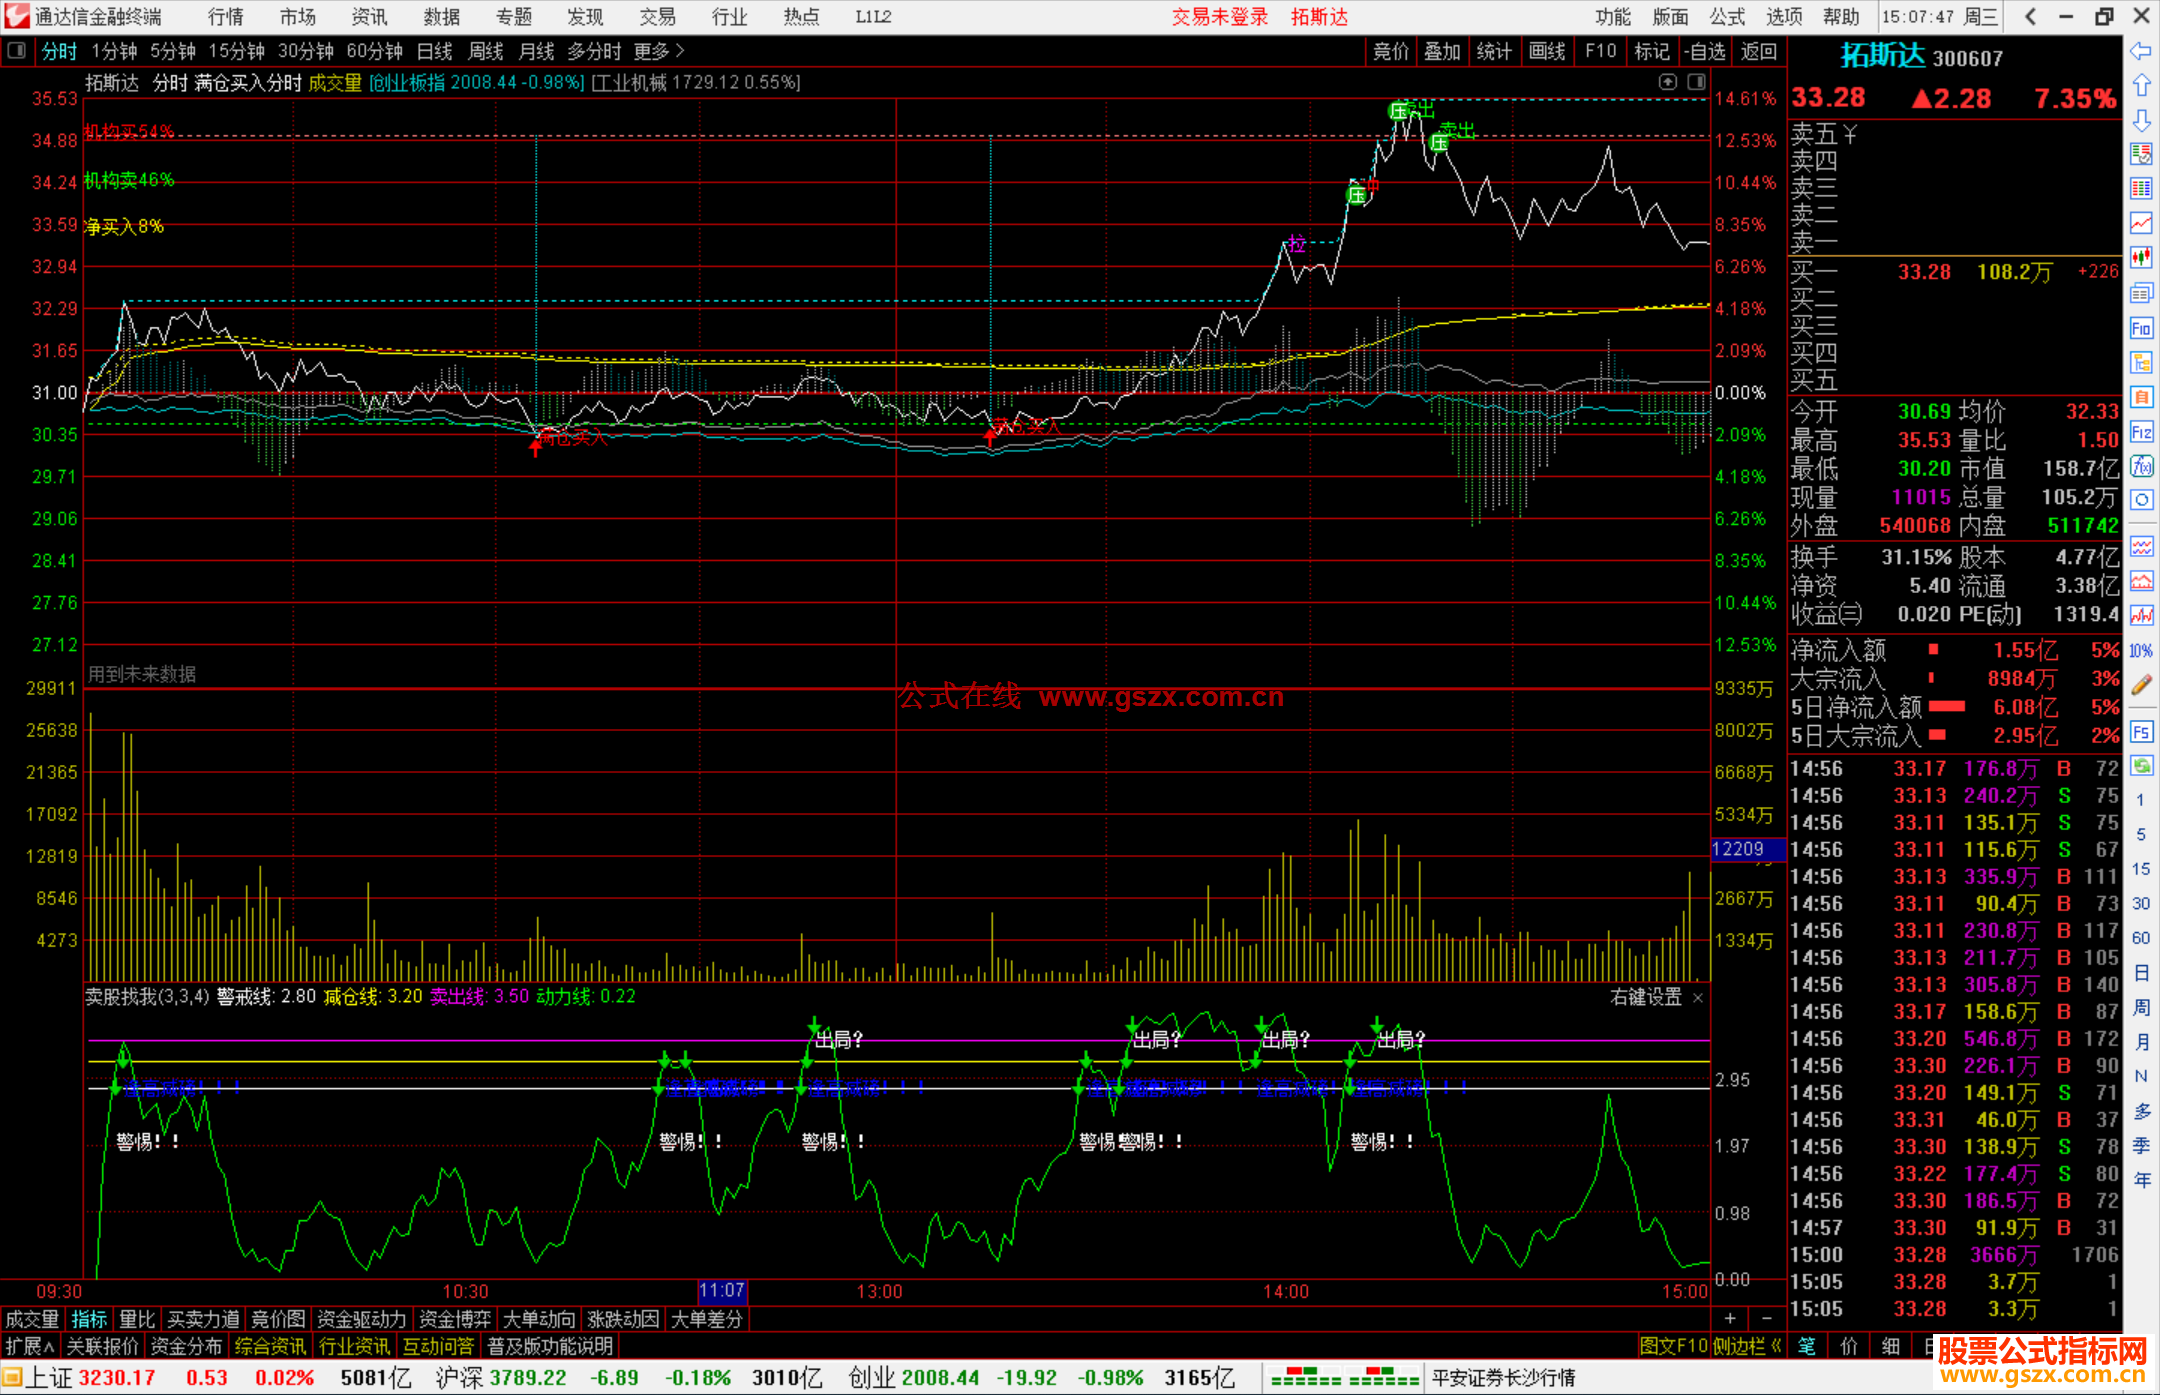This screenshot has height=1395, width=2160.
Task: Open the stacked windows icon in the sidebar
Action: (2141, 293)
